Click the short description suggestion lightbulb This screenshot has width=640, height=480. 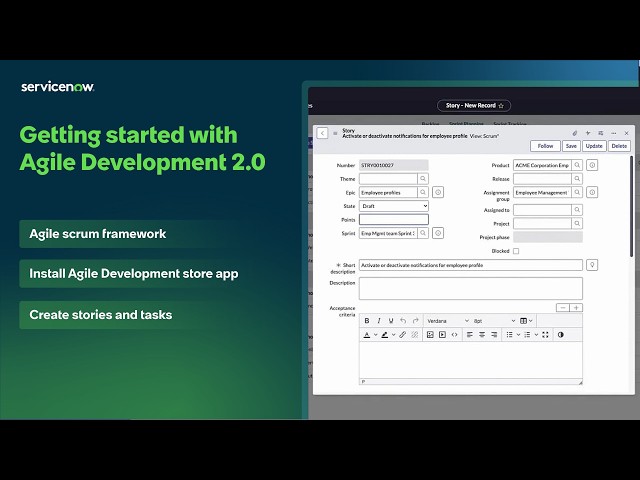pos(592,265)
